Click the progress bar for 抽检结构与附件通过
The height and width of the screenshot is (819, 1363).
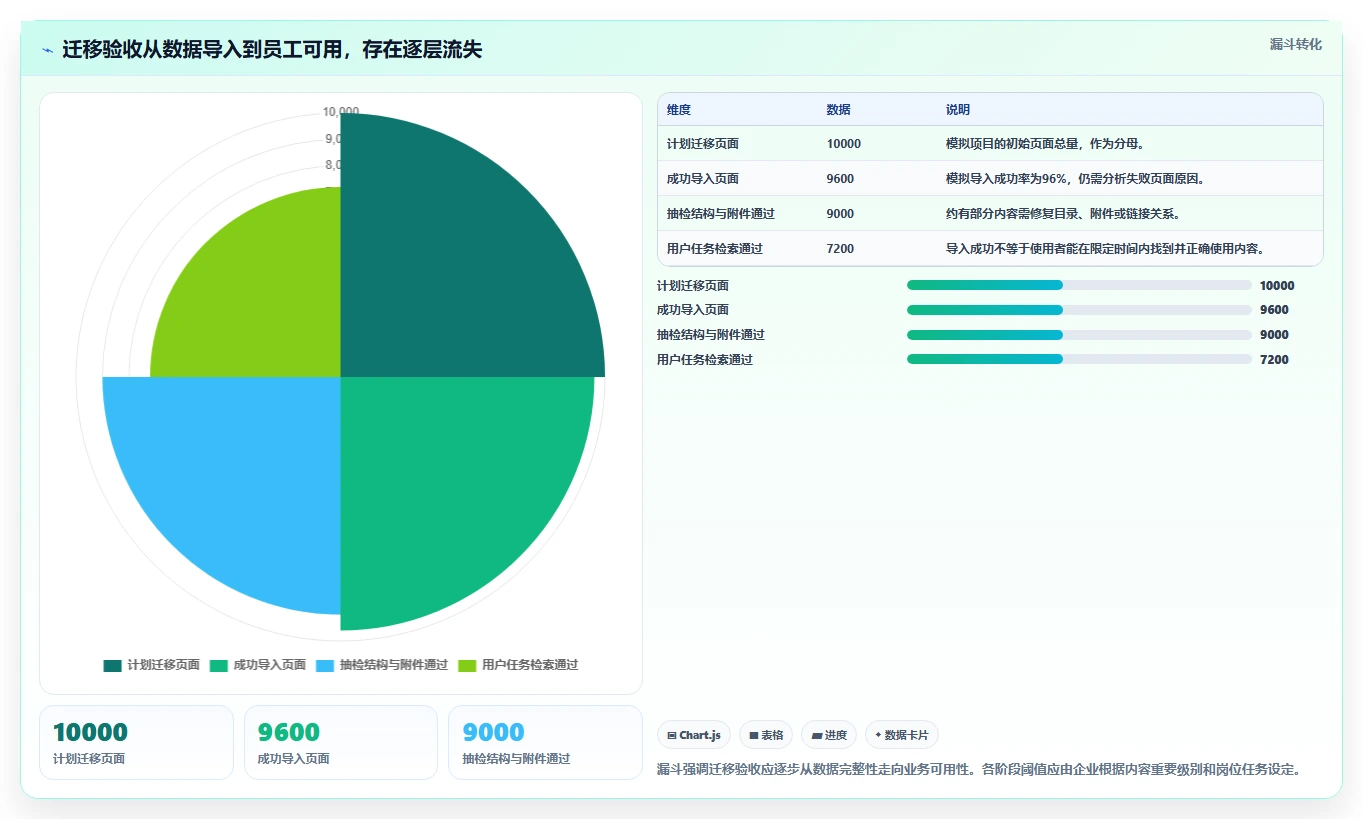tap(1079, 335)
